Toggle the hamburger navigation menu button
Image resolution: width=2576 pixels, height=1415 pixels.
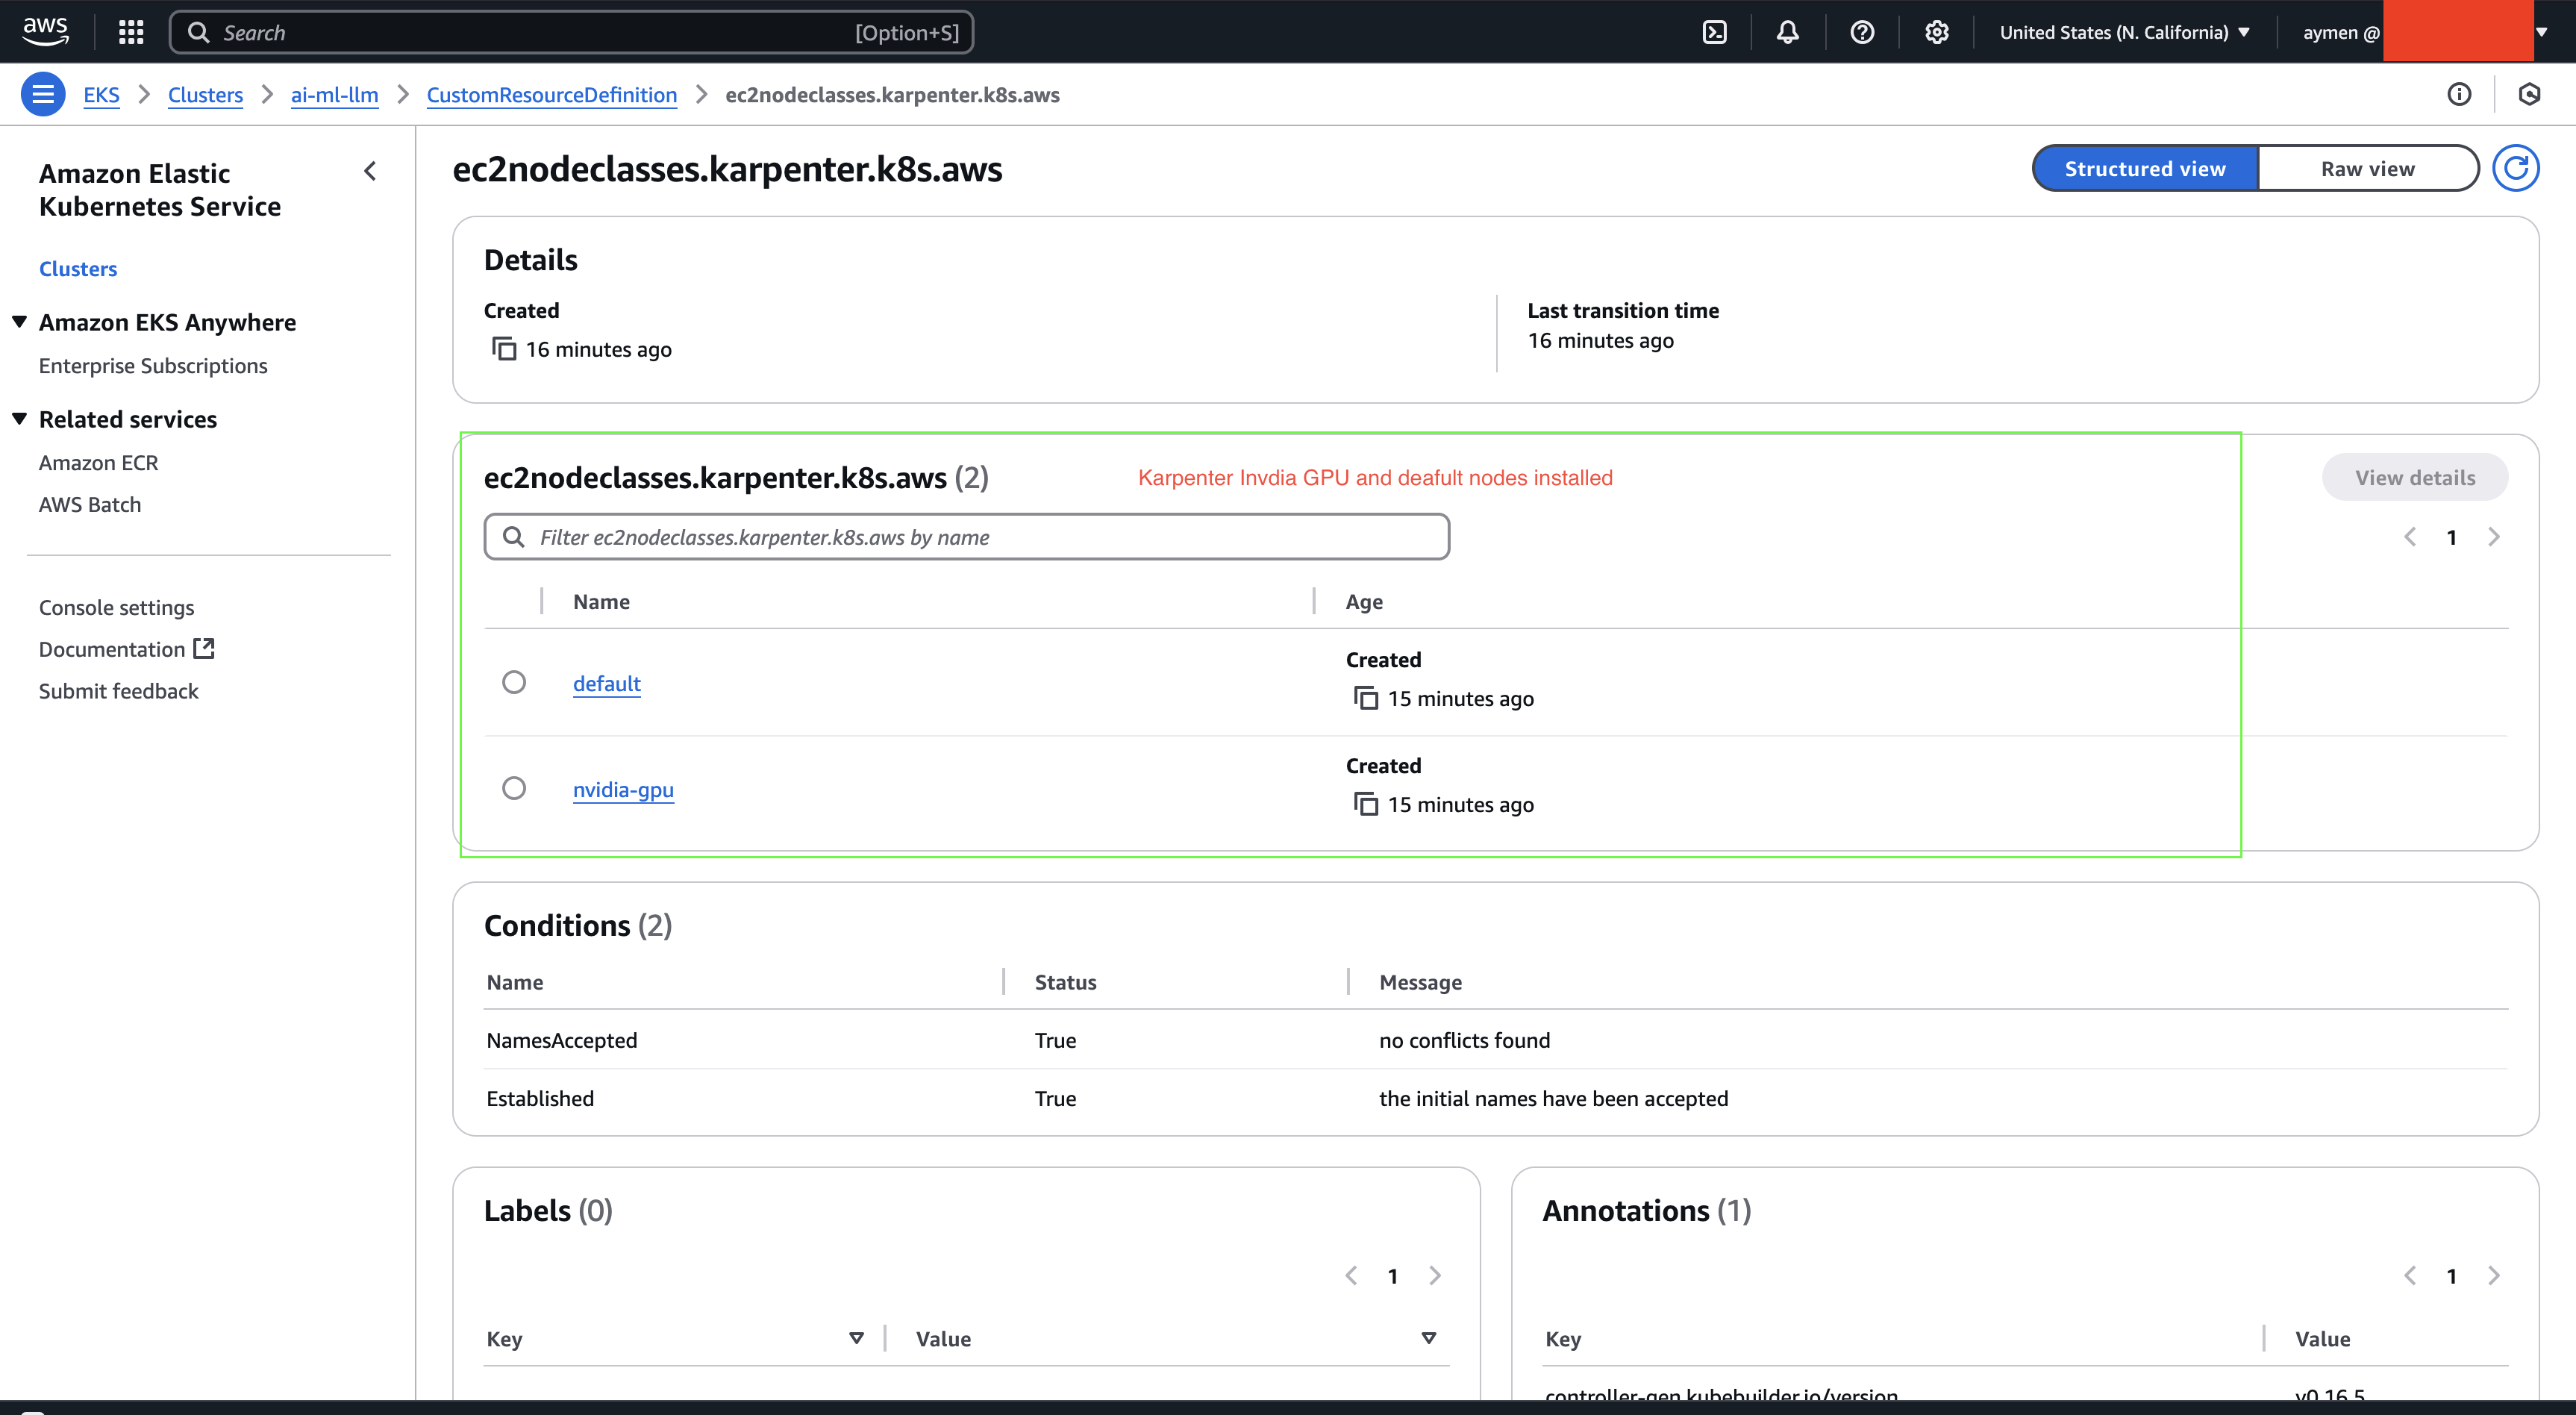pyautogui.click(x=43, y=94)
